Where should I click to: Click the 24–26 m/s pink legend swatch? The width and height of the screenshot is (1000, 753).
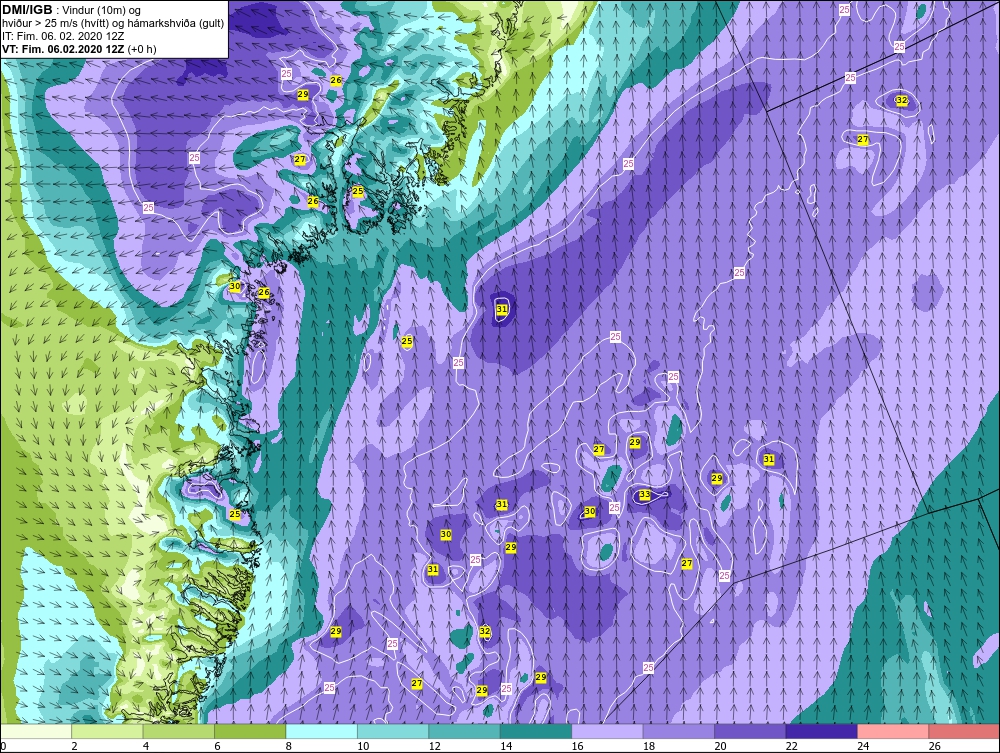tap(893, 731)
